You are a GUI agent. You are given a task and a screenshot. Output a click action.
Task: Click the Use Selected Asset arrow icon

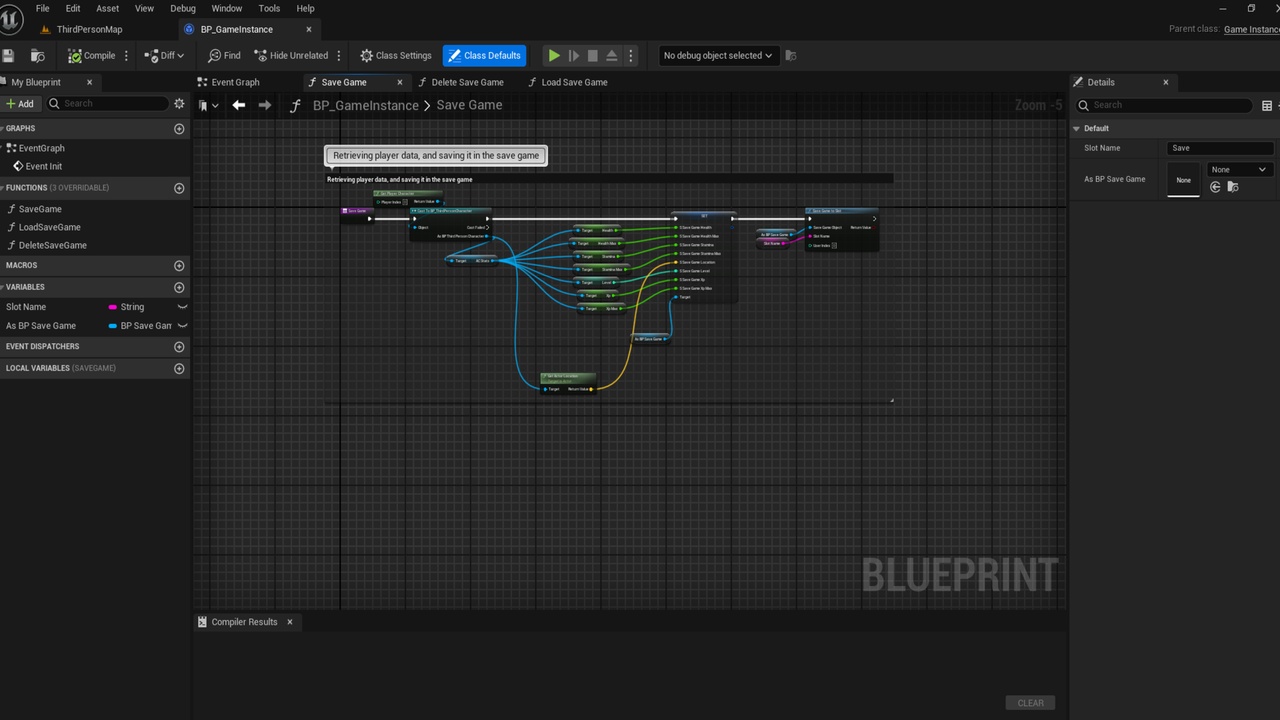point(1216,187)
